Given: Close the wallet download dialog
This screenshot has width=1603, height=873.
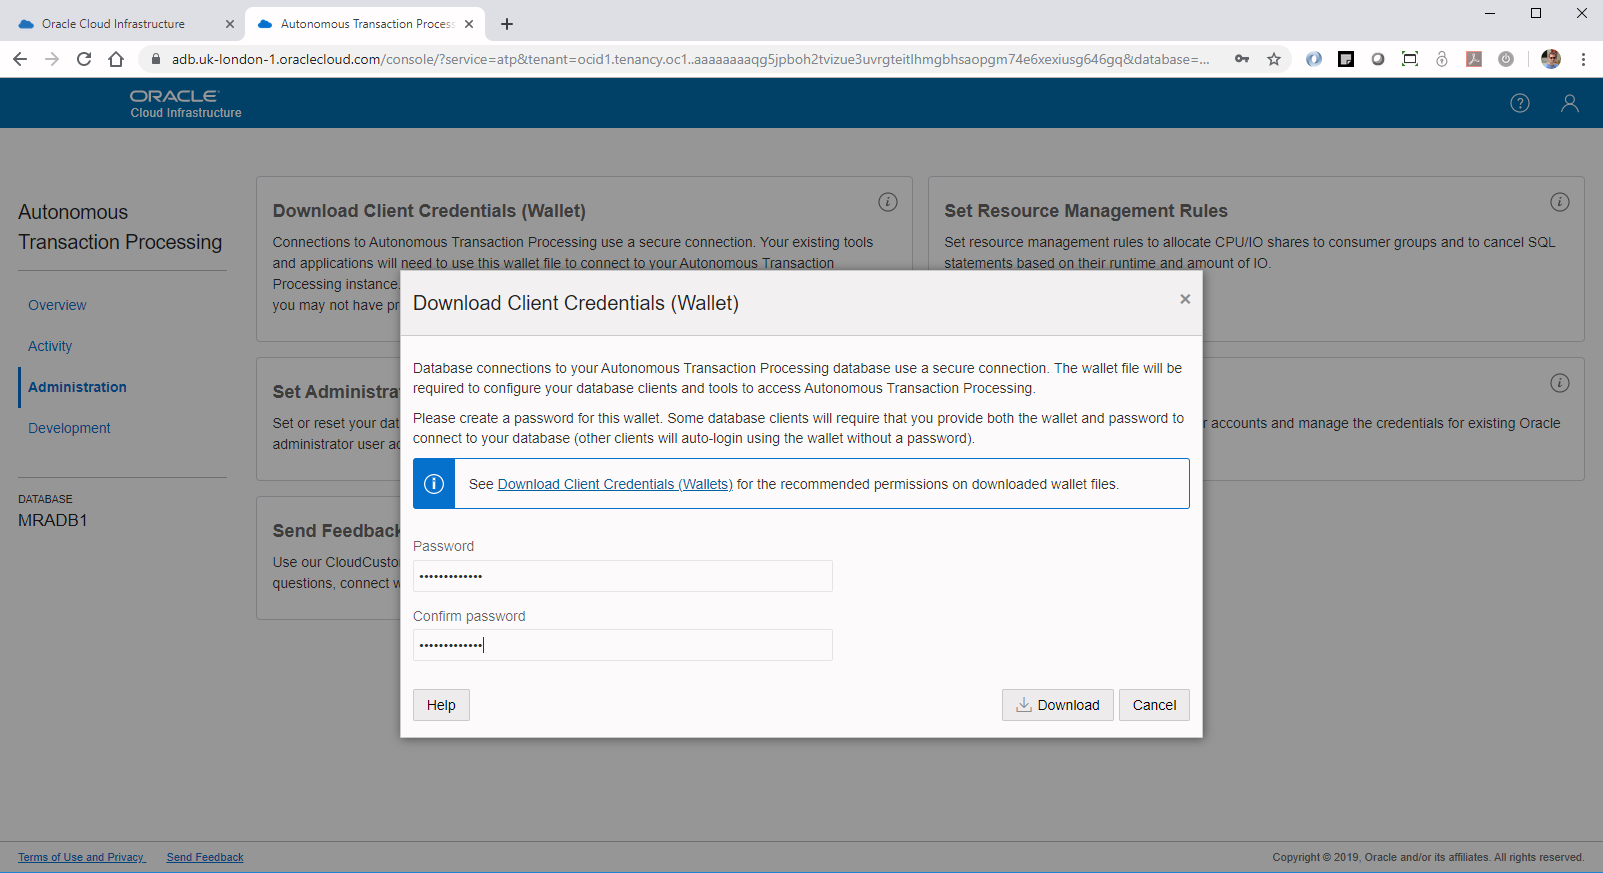Looking at the screenshot, I should point(1185,299).
